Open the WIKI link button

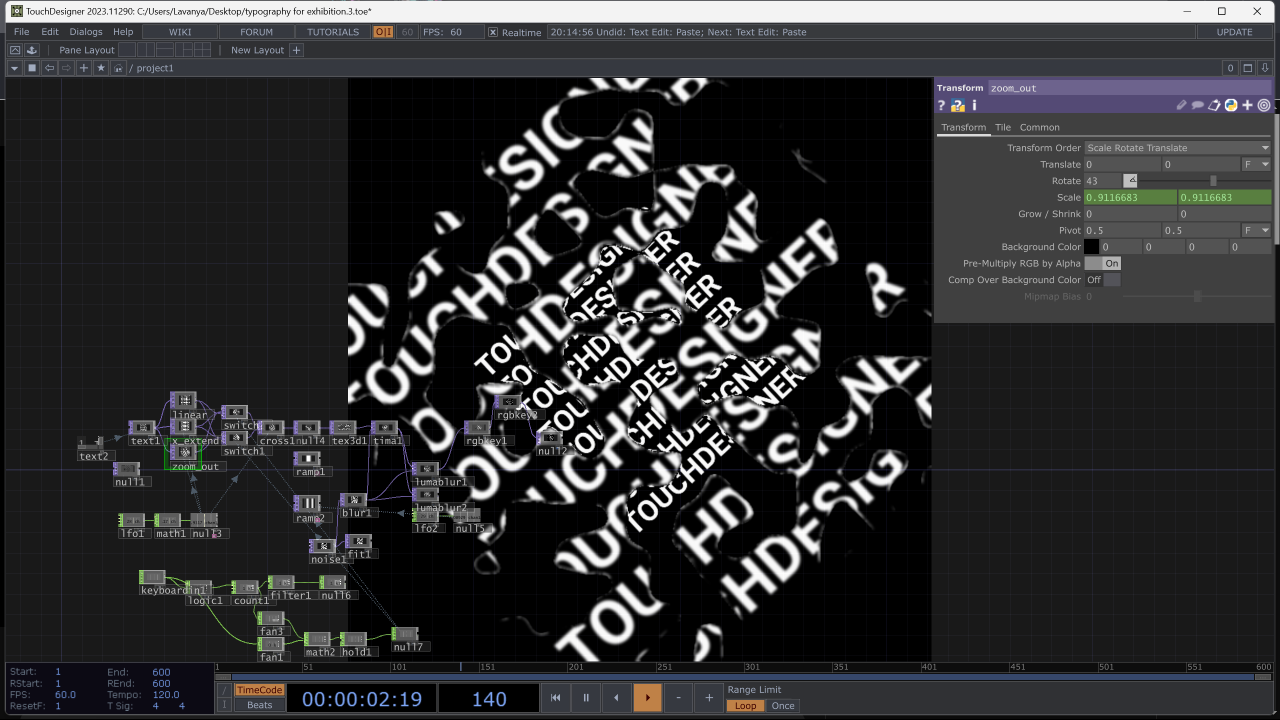[180, 32]
